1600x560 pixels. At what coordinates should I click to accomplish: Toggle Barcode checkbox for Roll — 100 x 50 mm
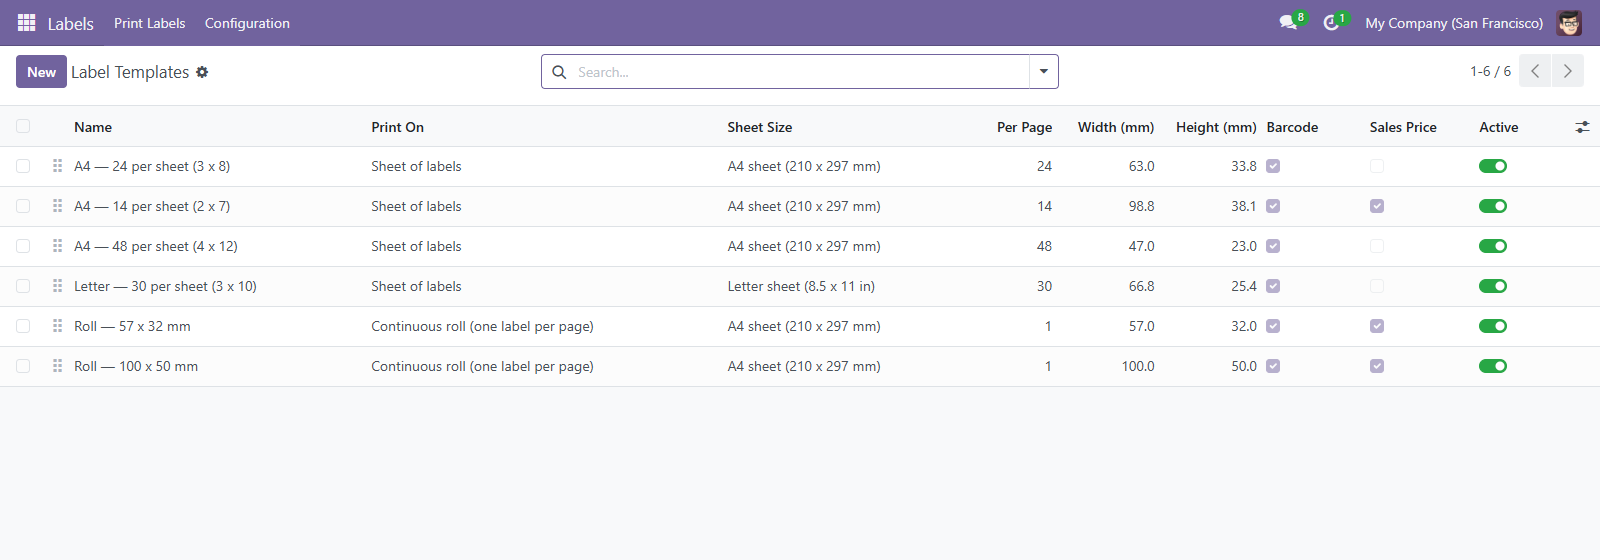[x=1273, y=366]
